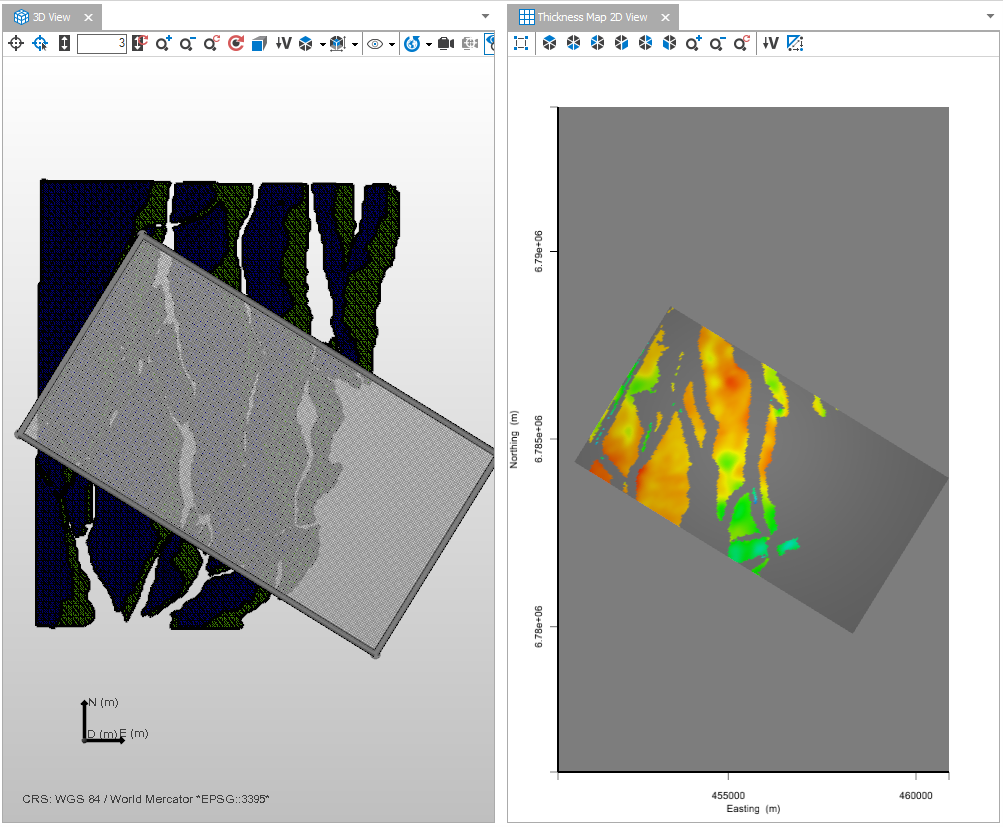Click the zoom in icon in Thickness Map view

pos(694,43)
